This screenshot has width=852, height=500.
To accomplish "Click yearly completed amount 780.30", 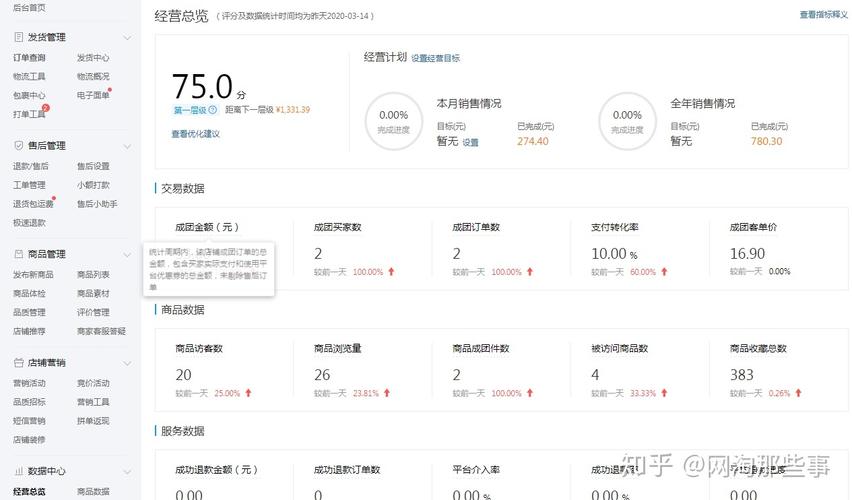I will tap(767, 141).
